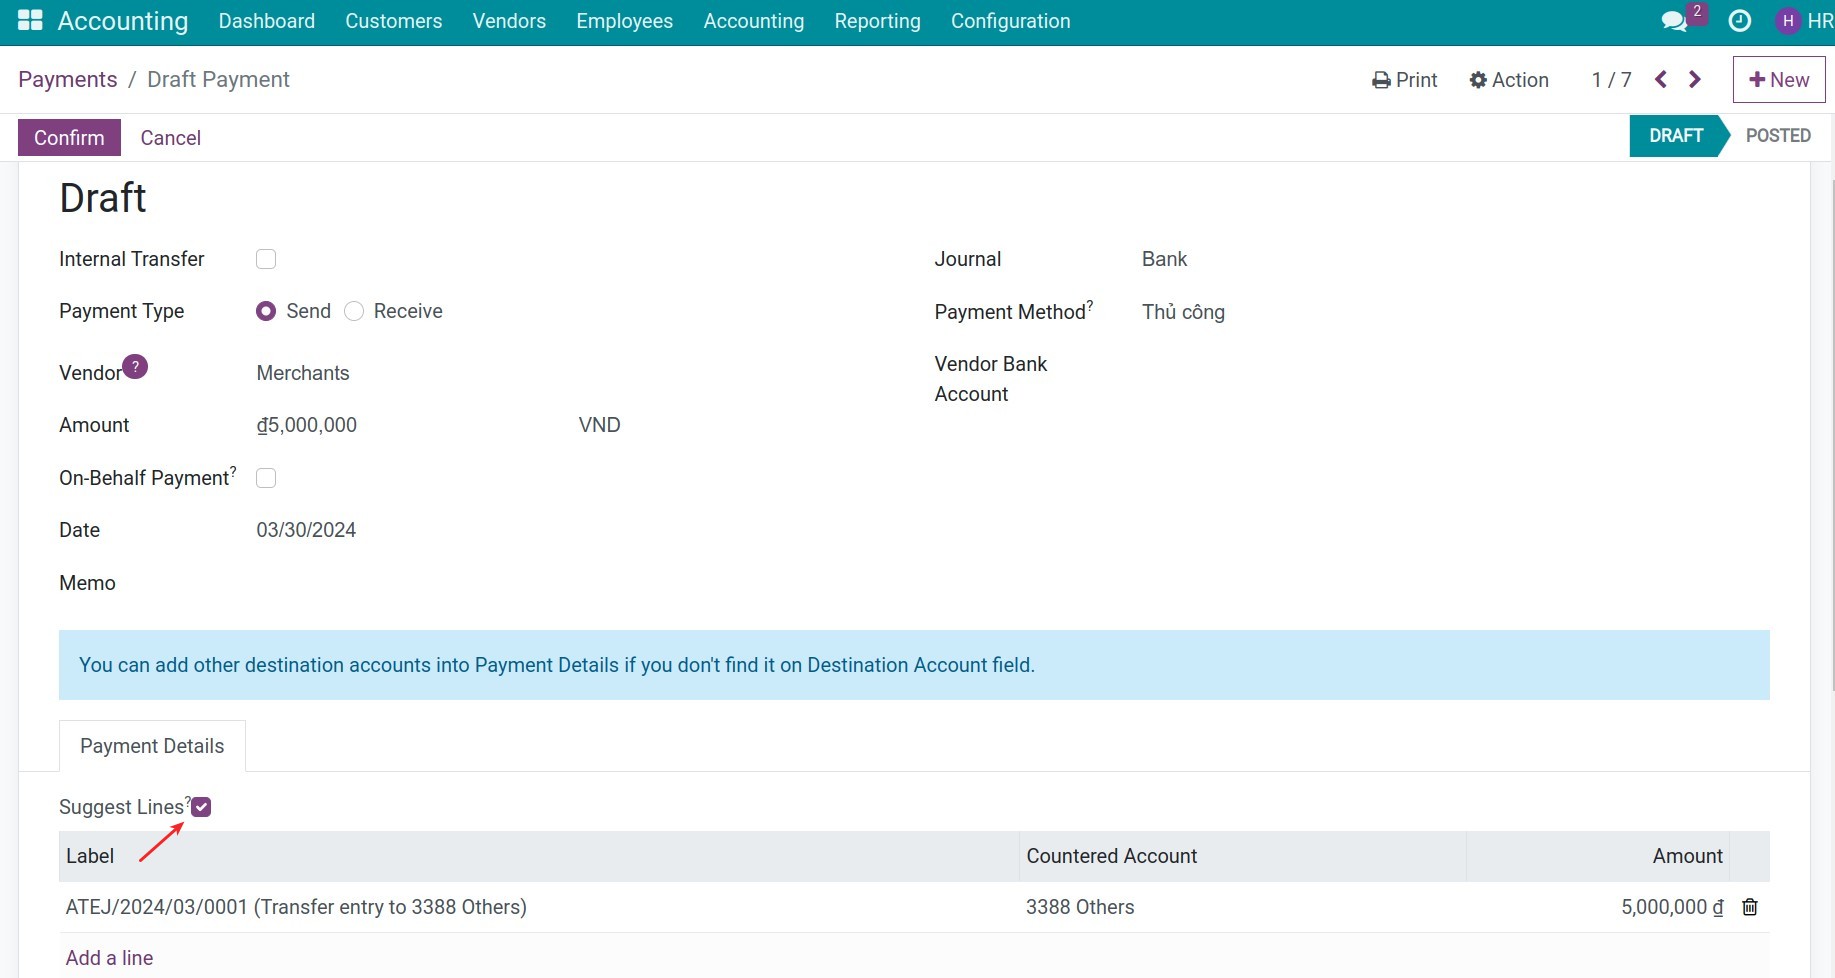Enable the On-Behalf Payment checkbox
1835x978 pixels.
pyautogui.click(x=266, y=478)
